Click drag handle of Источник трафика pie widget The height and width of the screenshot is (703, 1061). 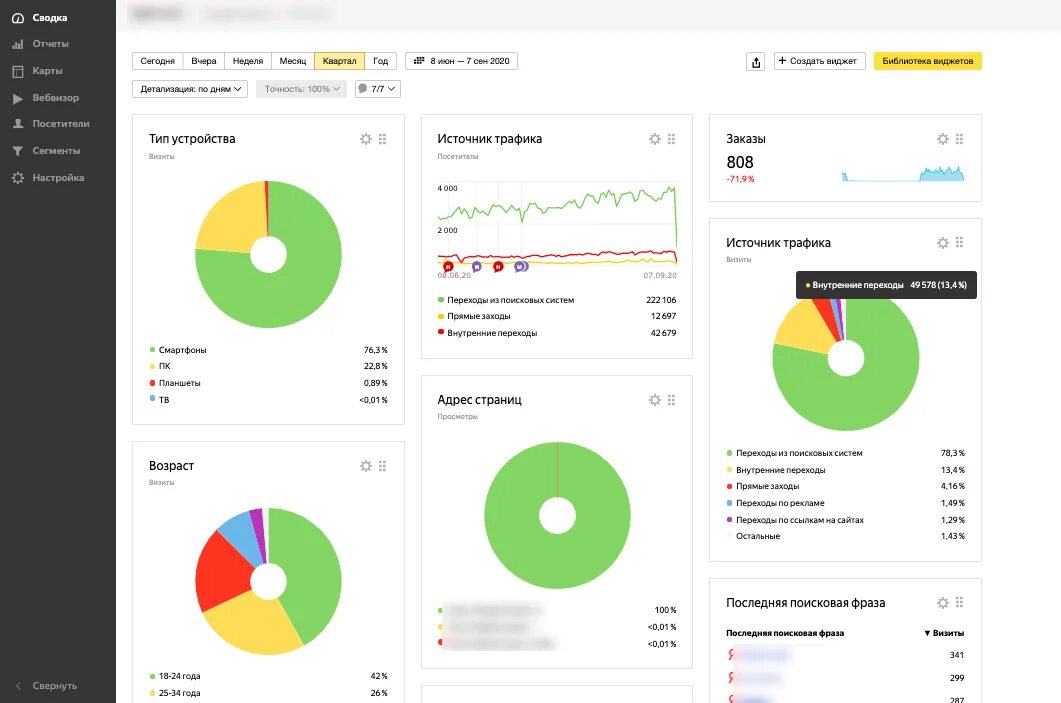(960, 242)
